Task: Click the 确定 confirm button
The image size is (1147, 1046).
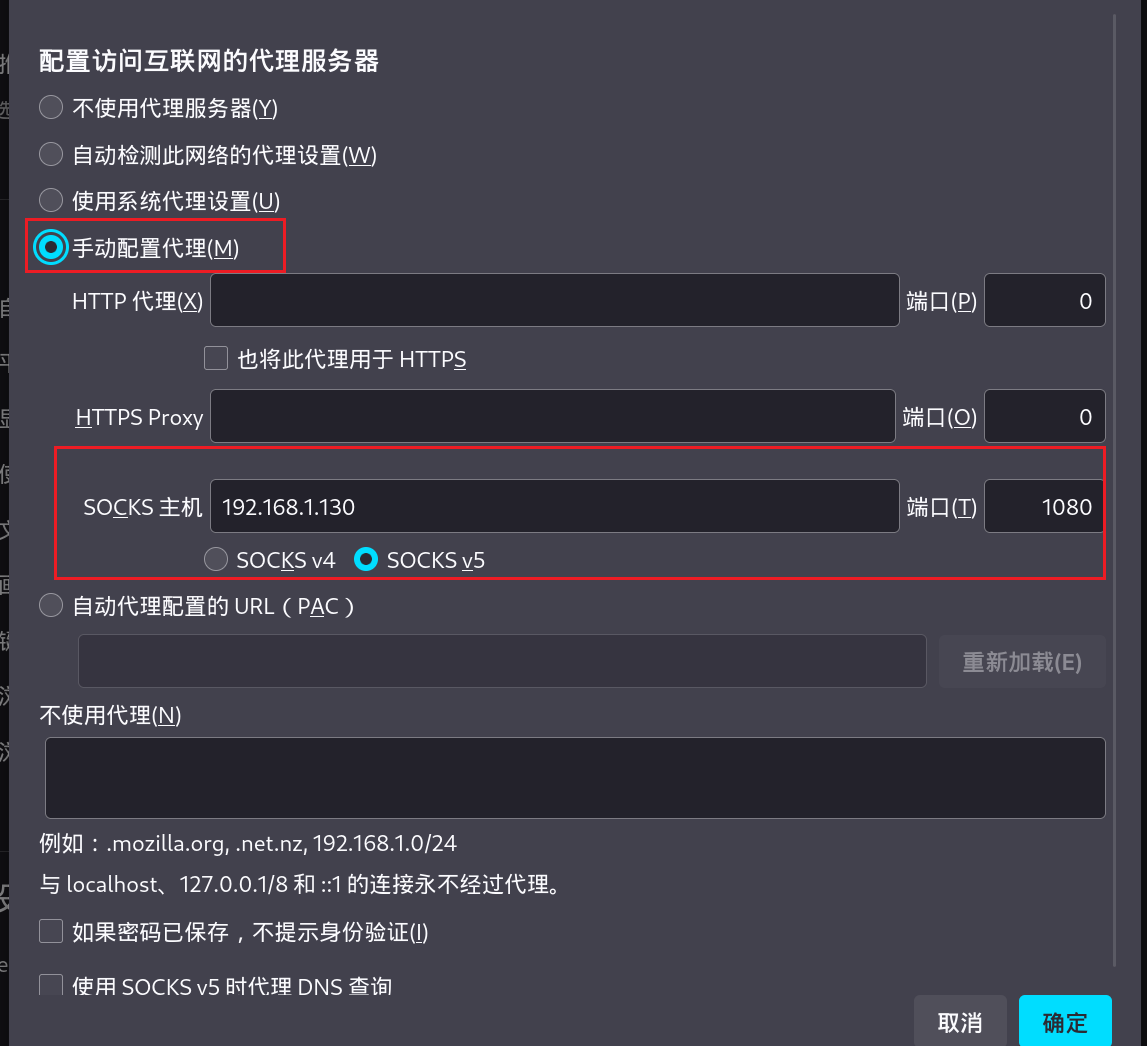Action: point(1065,1022)
